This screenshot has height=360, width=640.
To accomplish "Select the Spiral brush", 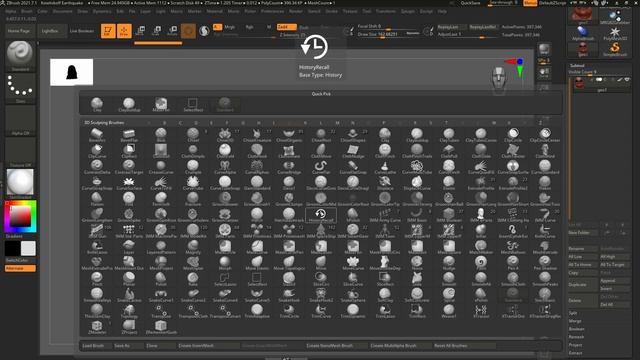I will click(x=449, y=295).
